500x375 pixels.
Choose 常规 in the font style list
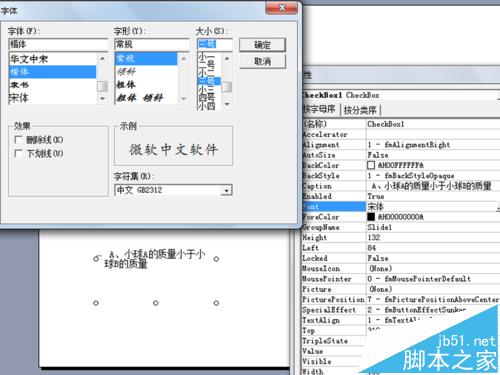[x=146, y=59]
